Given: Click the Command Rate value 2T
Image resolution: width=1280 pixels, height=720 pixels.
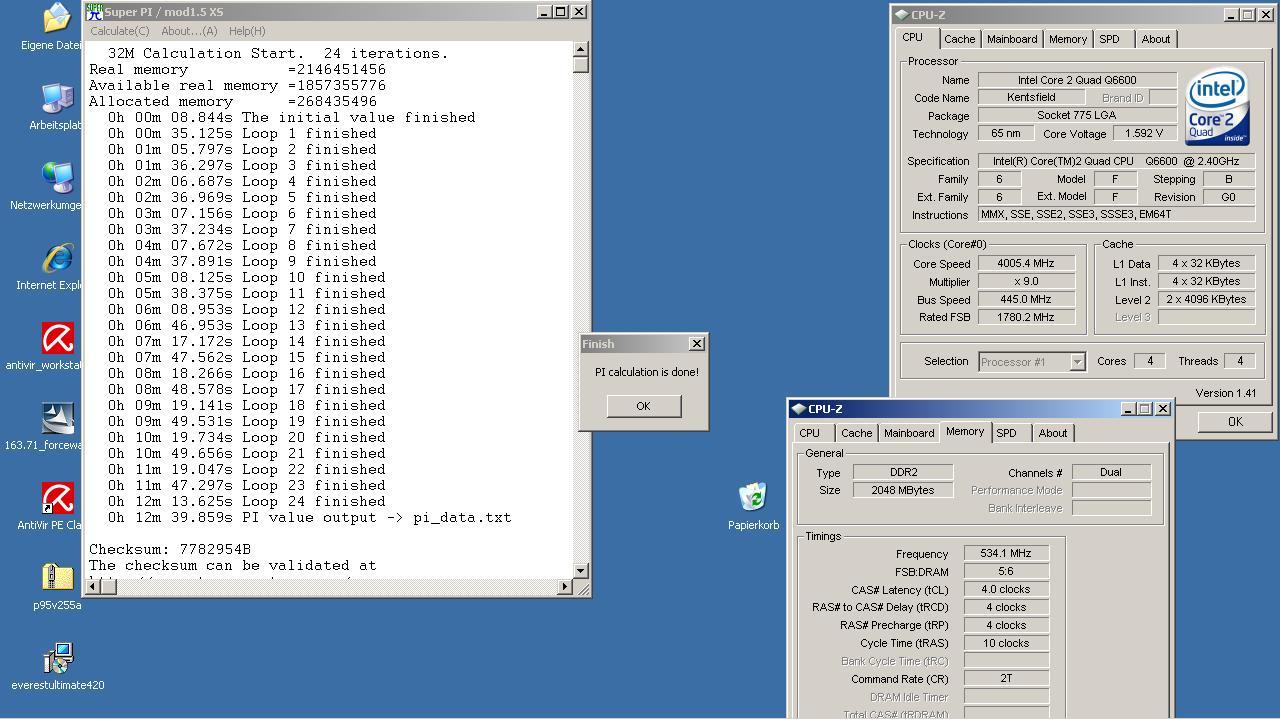Looking at the screenshot, I should pyautogui.click(x=1006, y=679).
